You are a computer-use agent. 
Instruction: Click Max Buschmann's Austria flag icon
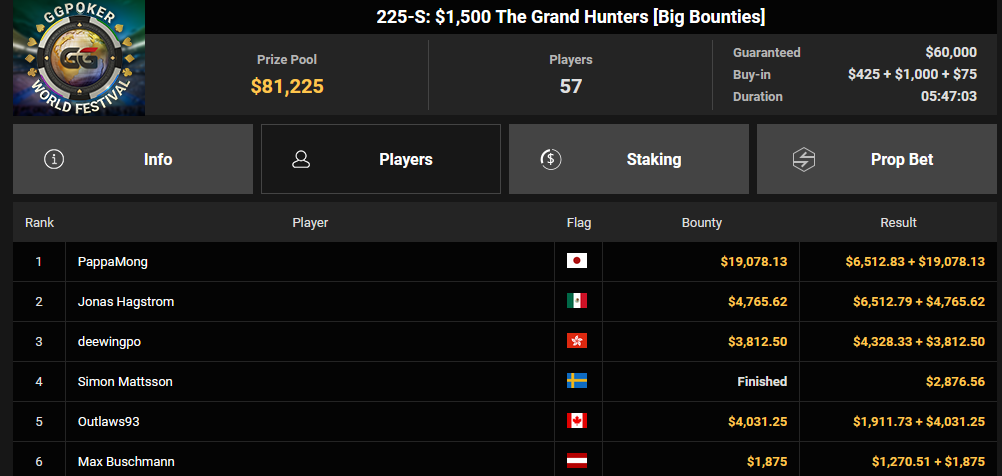[576, 461]
